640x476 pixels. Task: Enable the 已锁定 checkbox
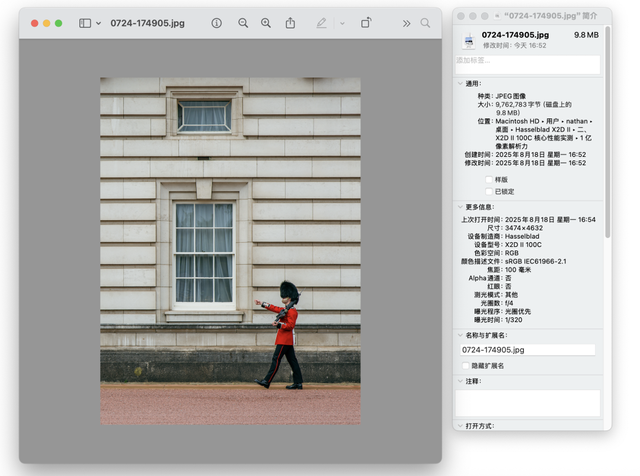(x=489, y=191)
